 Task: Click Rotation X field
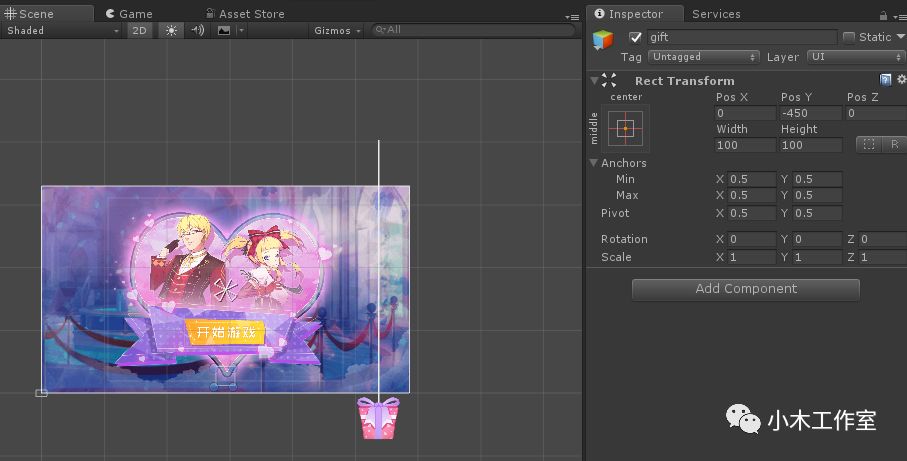click(751, 239)
